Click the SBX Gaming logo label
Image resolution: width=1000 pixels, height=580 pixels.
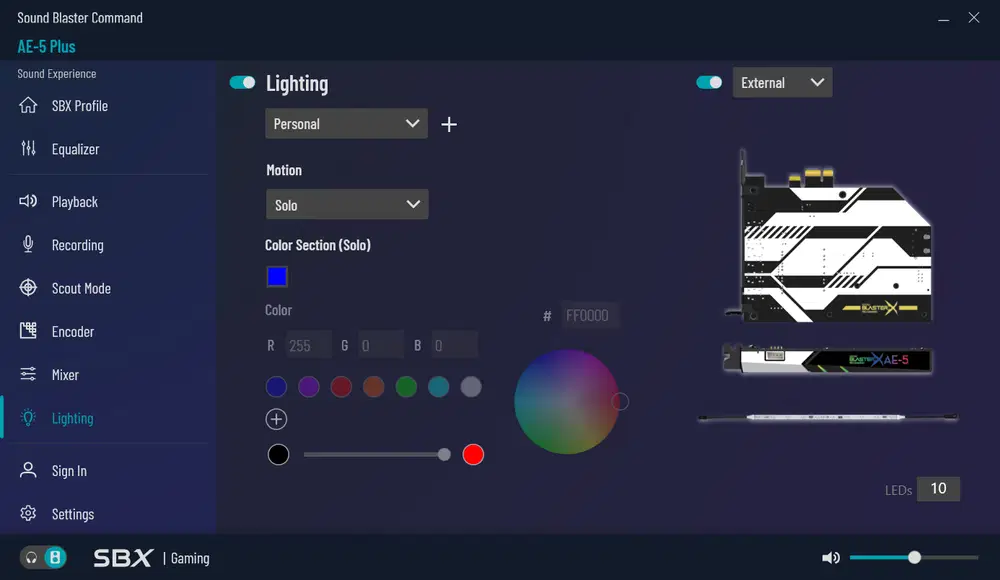click(152, 558)
